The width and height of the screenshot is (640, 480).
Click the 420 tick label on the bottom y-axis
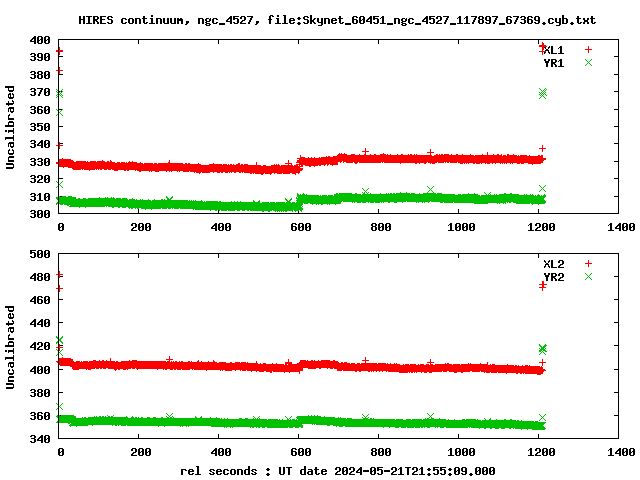click(40, 347)
